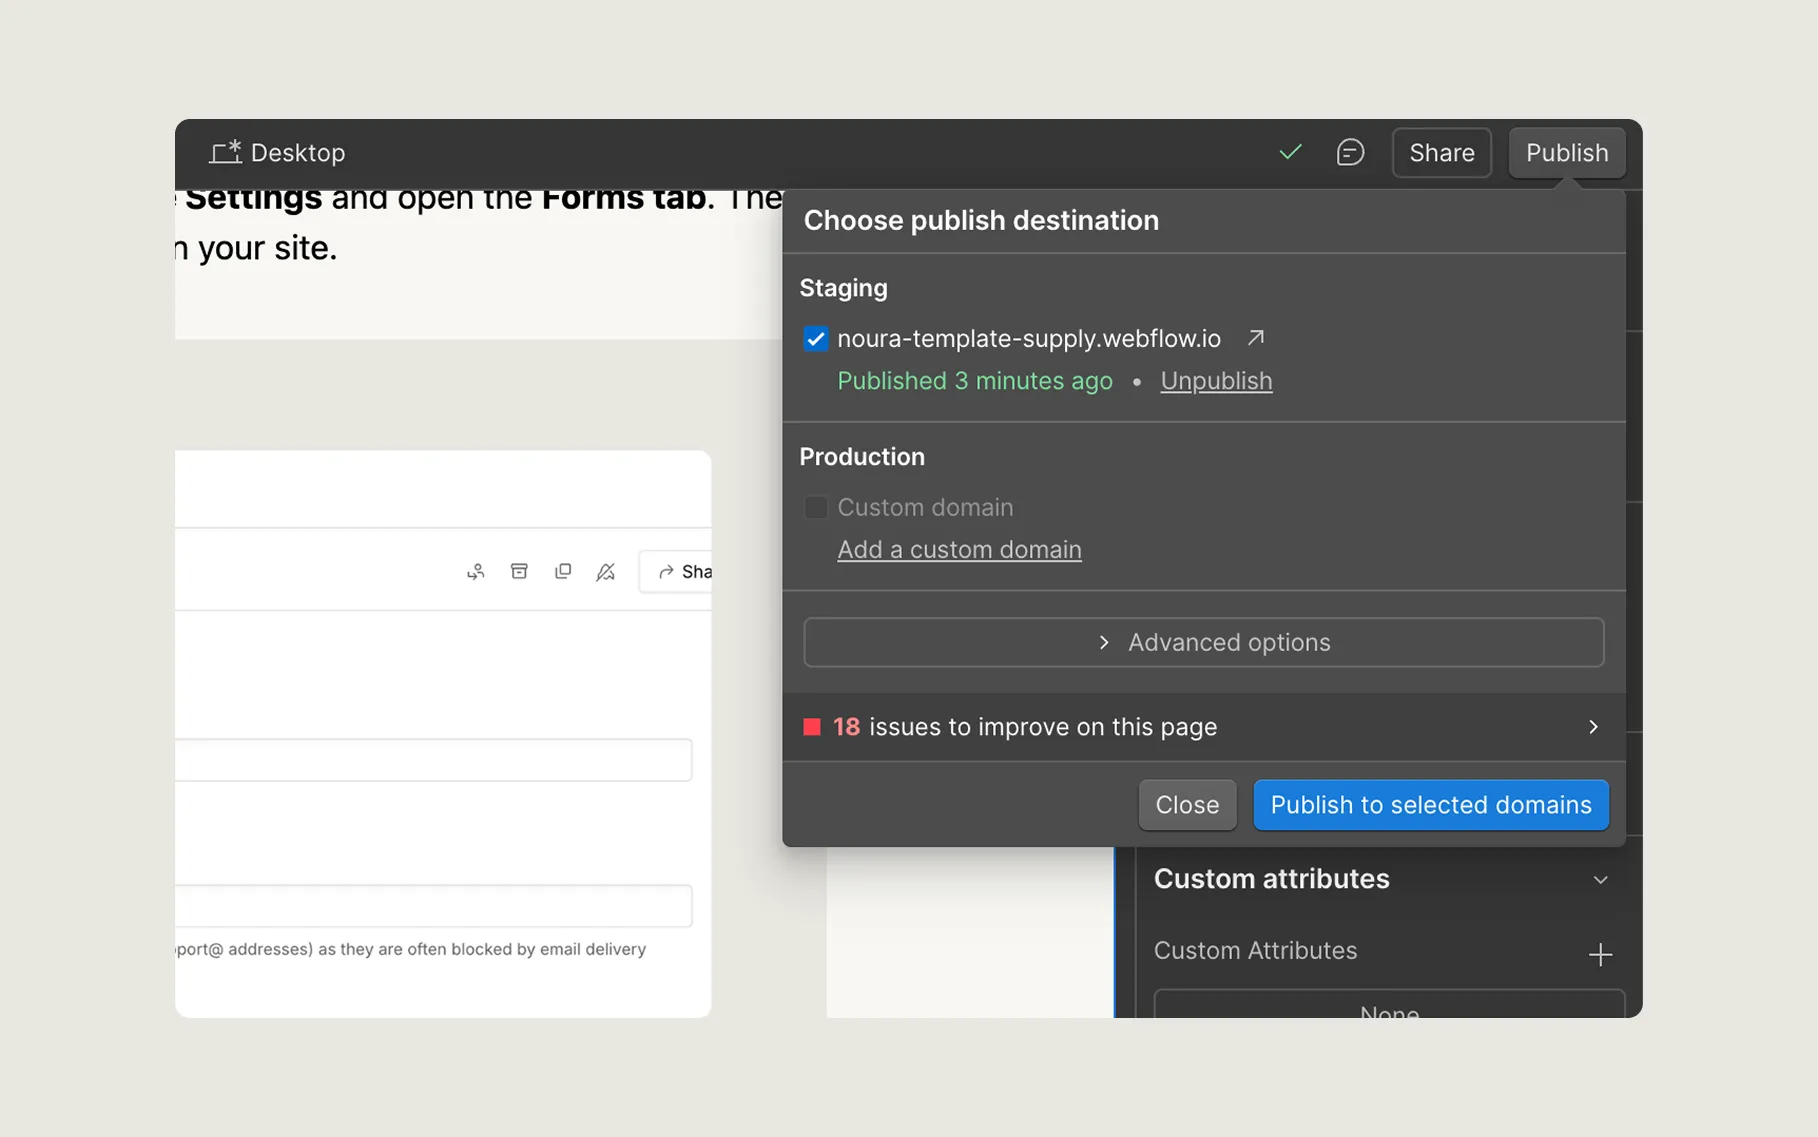Add a new custom attribute with the plus icon
1818x1137 pixels.
(1600, 954)
